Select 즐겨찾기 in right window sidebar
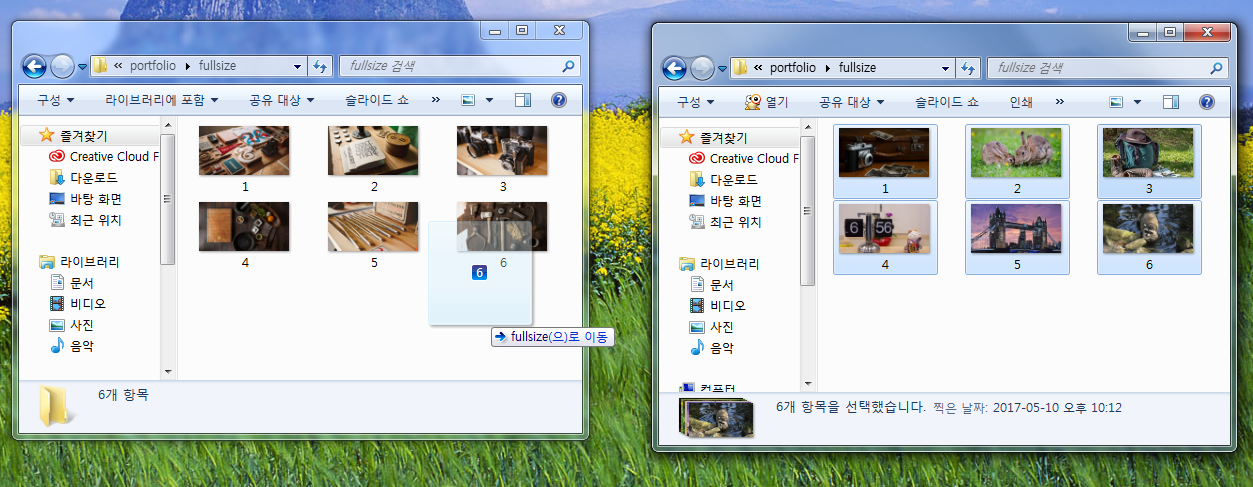Image resolution: width=1253 pixels, height=487 pixels. pyautogui.click(x=724, y=137)
